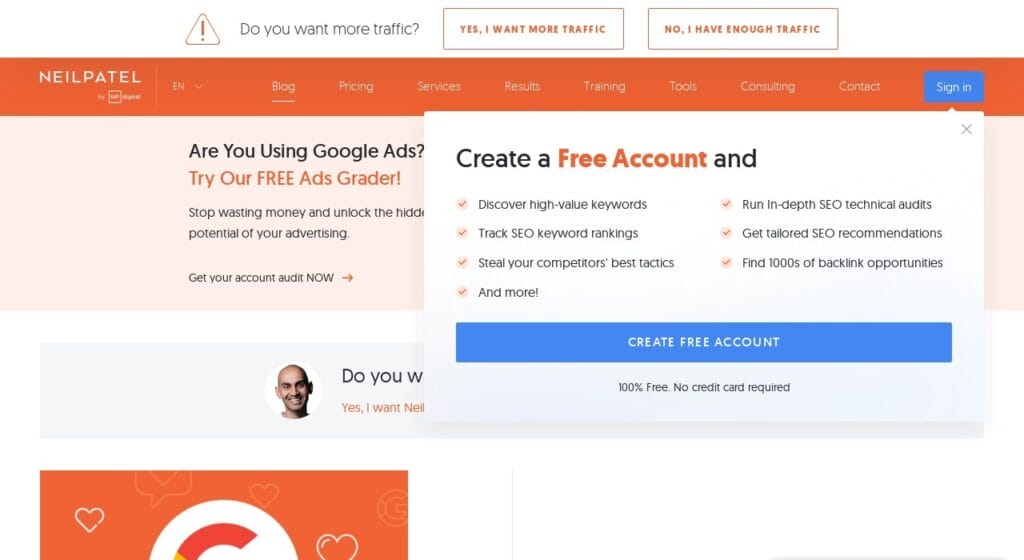Screen dimensions: 1024x560
Task: Go to the Consulting page
Action: [767, 86]
